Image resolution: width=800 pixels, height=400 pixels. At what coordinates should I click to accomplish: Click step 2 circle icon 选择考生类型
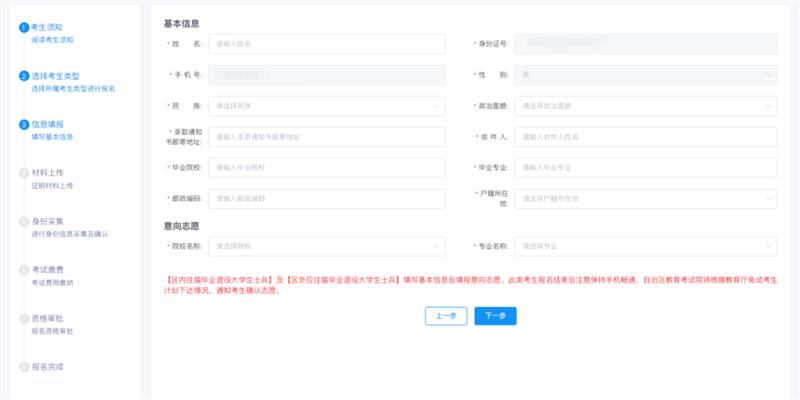point(24,76)
